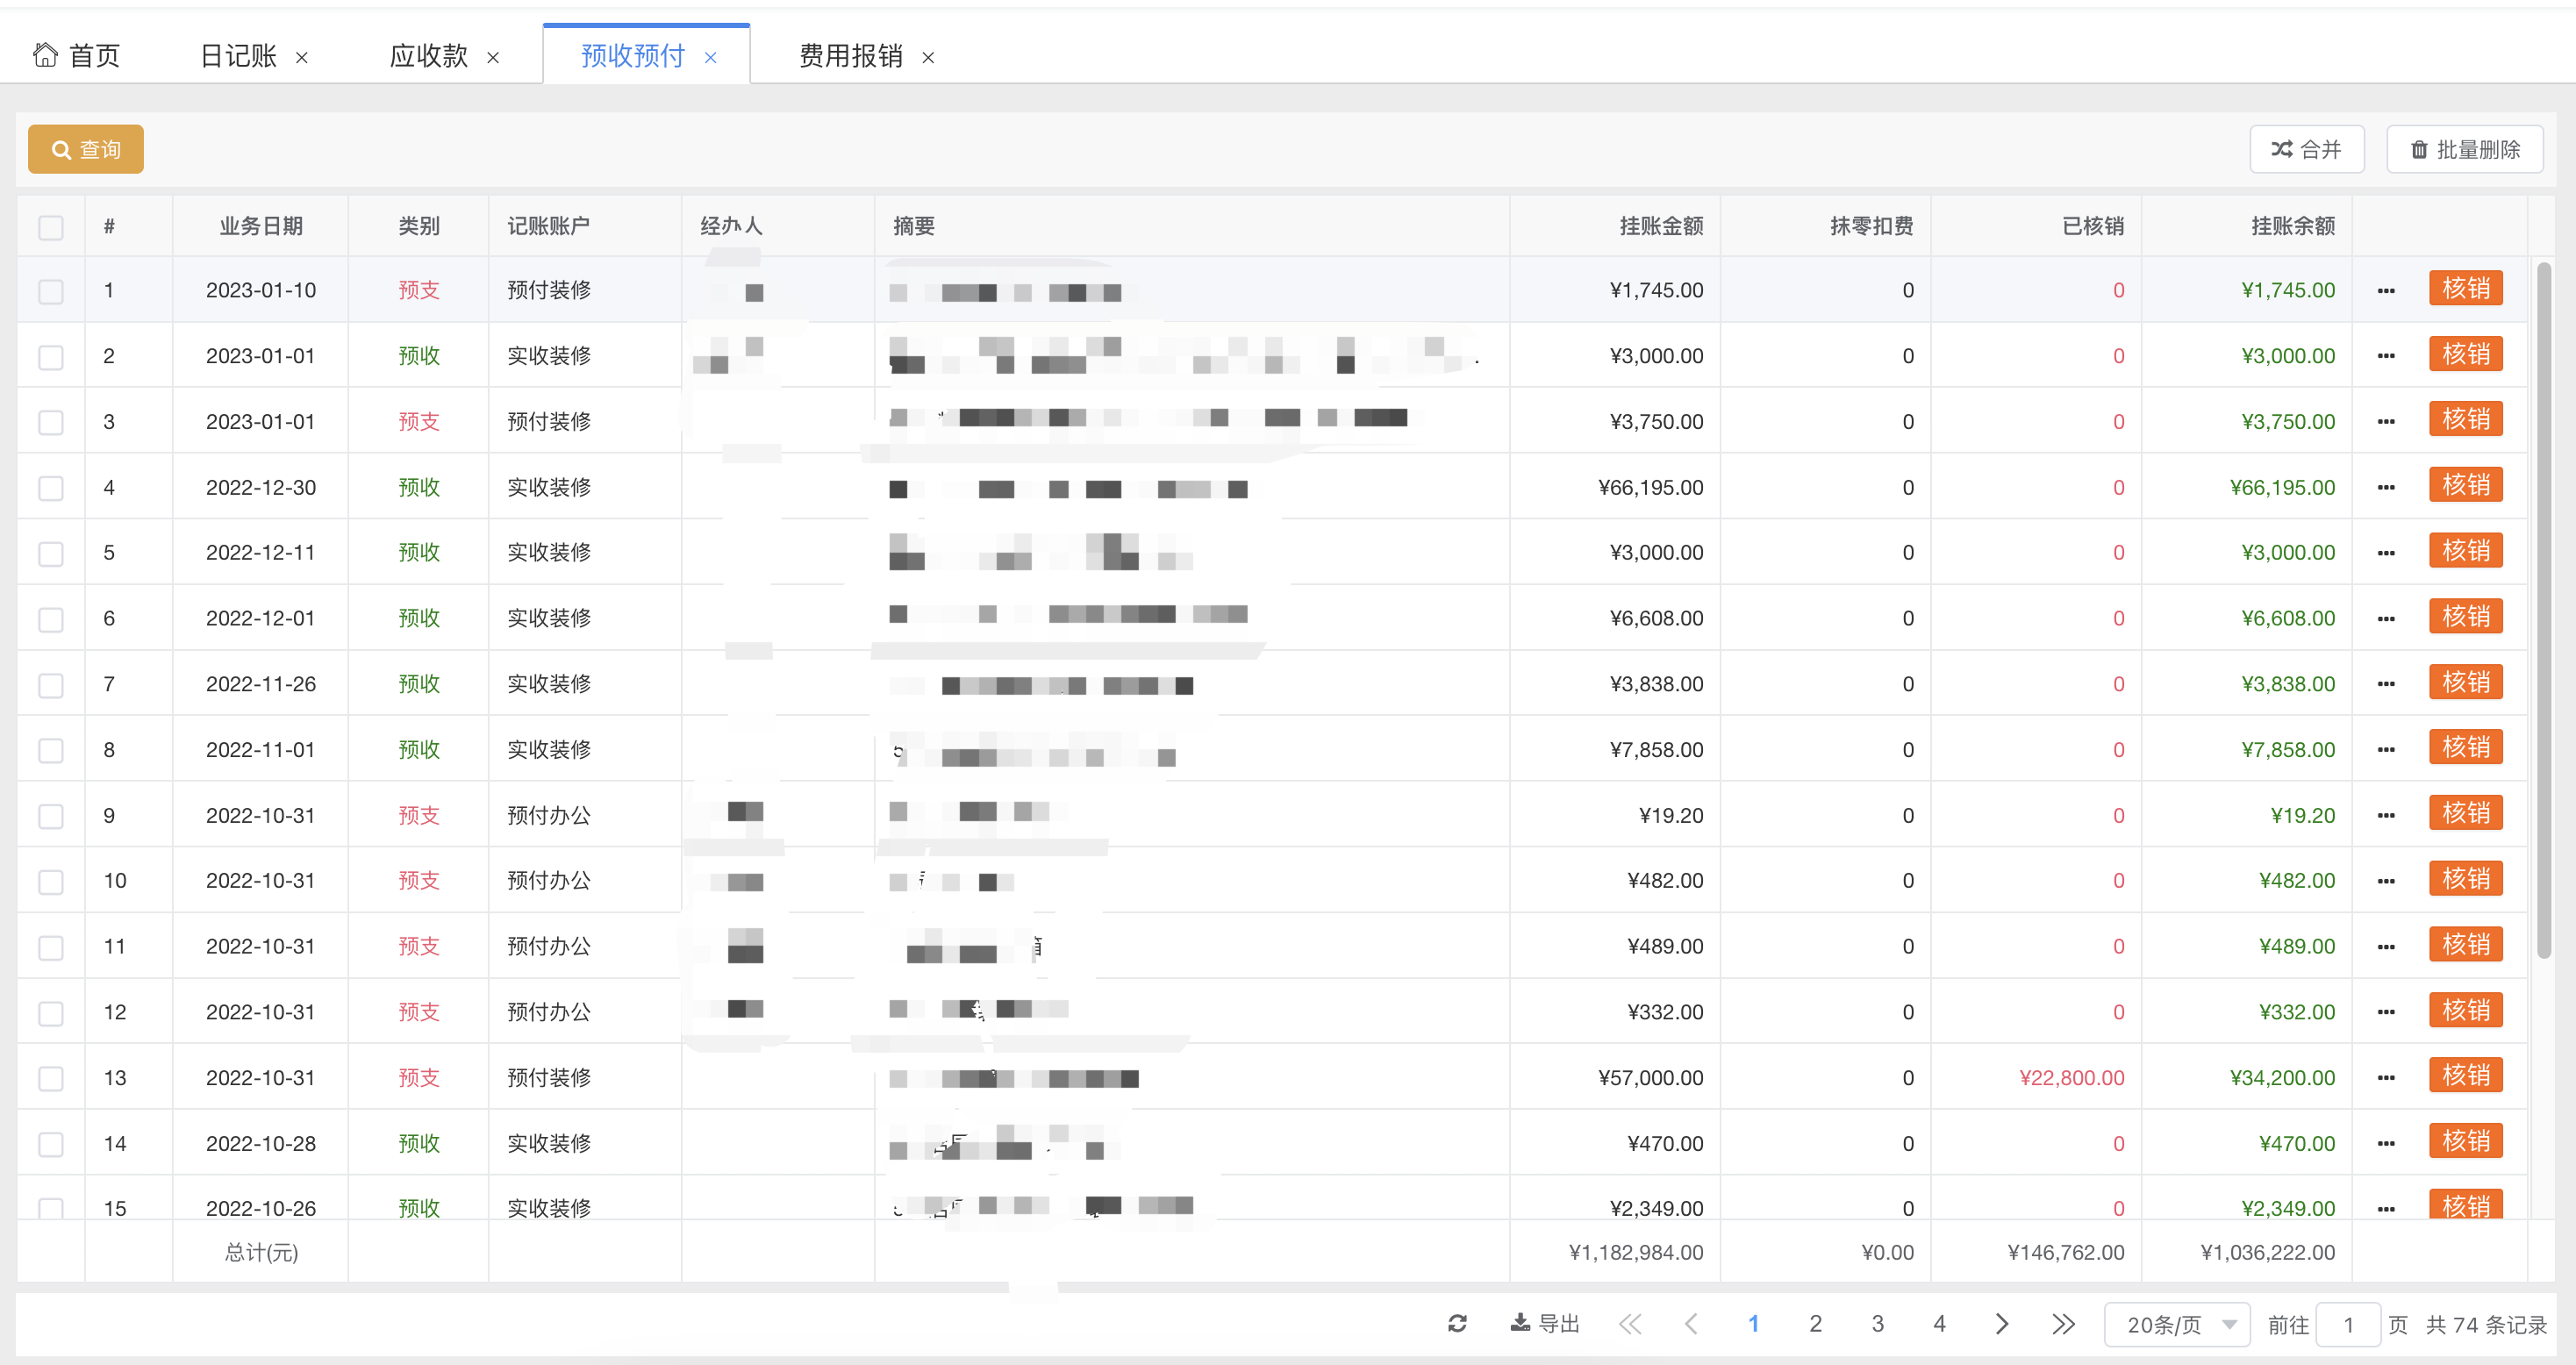
Task: Click the date 2022-12-30 cell
Action: 261,488
